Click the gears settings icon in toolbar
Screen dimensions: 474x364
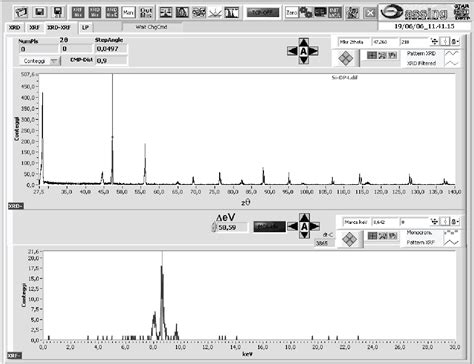click(x=305, y=13)
